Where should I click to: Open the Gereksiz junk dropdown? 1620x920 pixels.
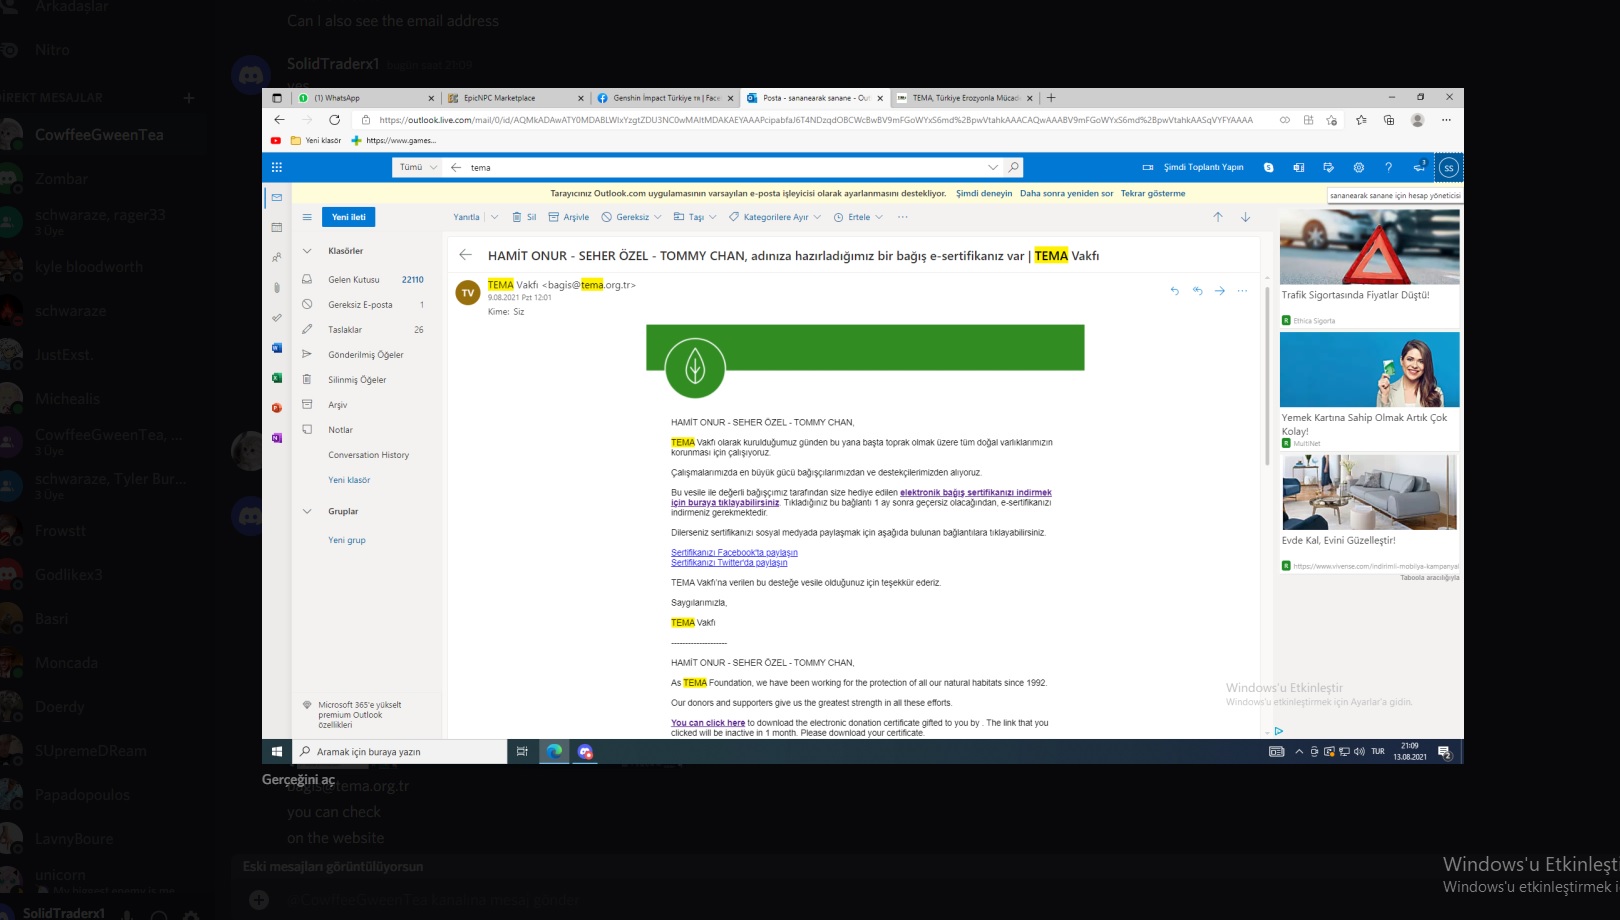(657, 217)
